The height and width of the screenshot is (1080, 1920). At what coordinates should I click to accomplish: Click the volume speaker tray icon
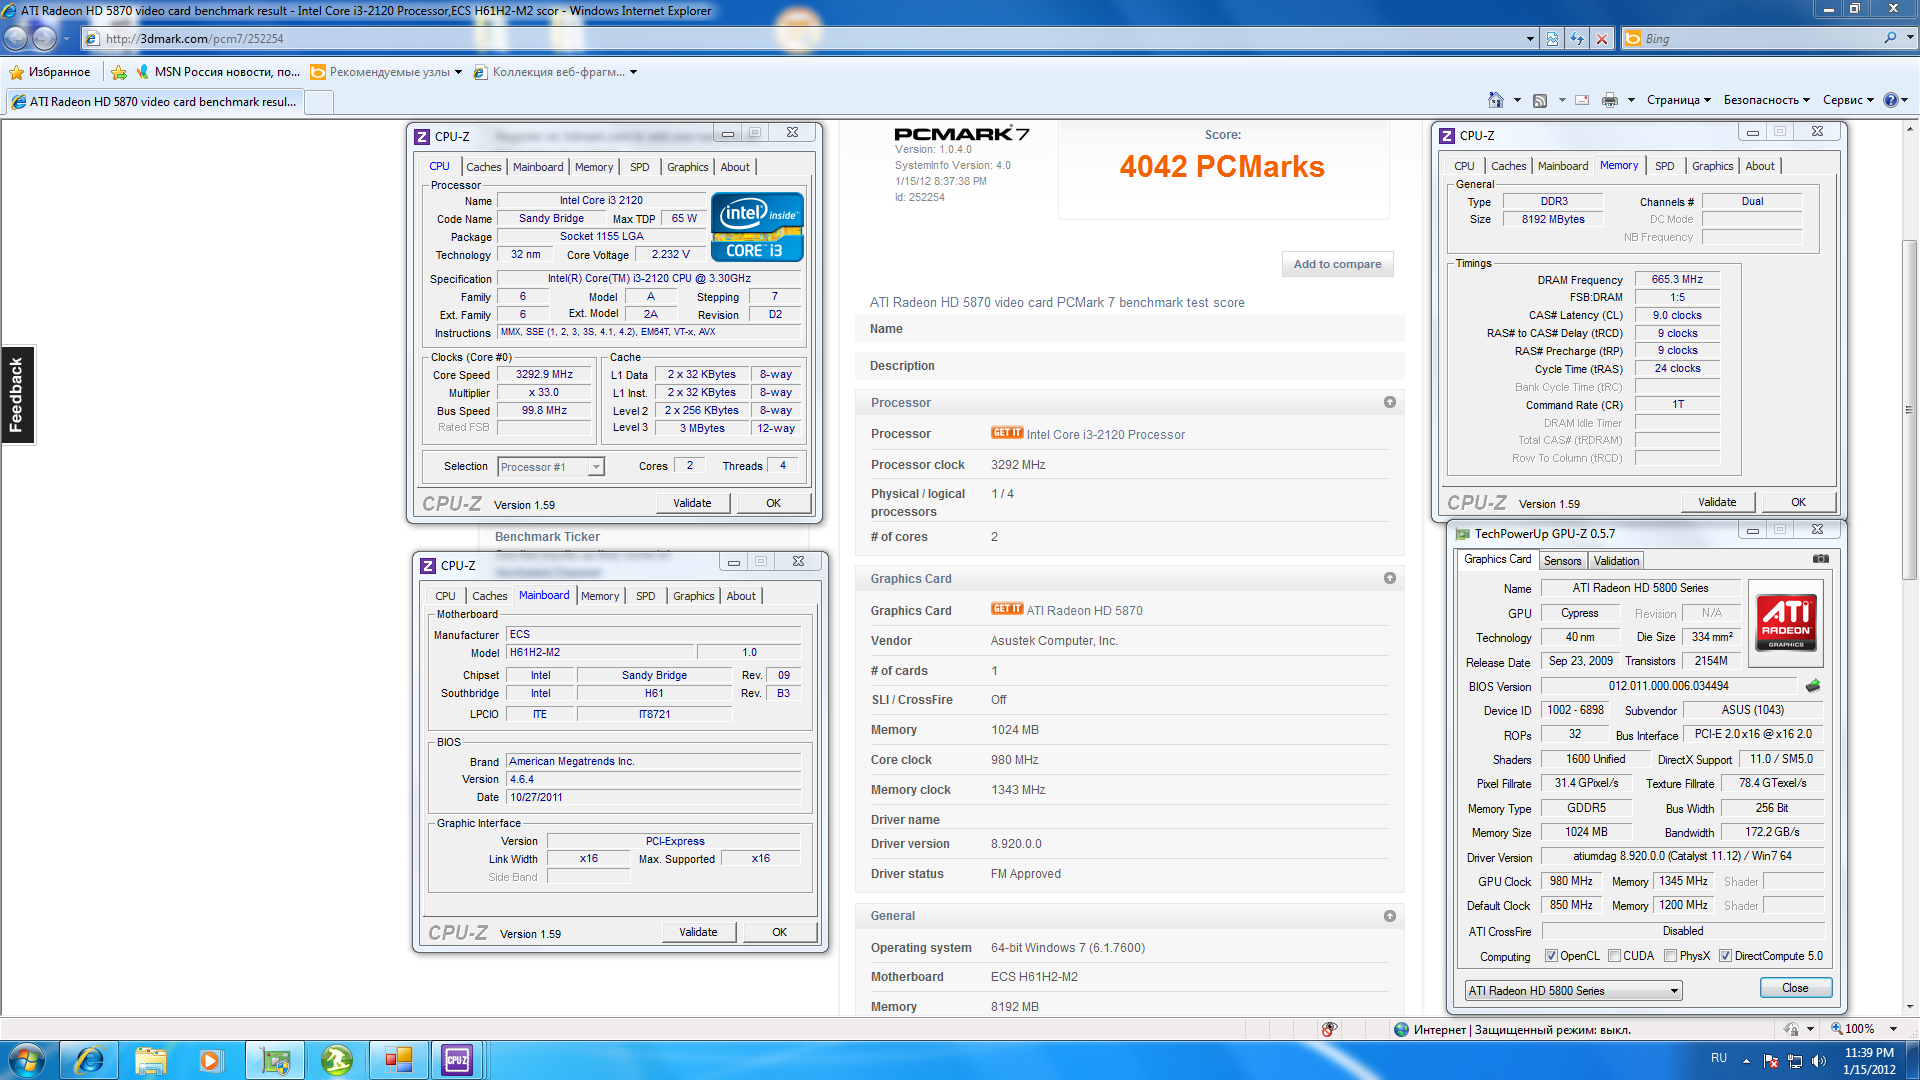coord(1819,1060)
